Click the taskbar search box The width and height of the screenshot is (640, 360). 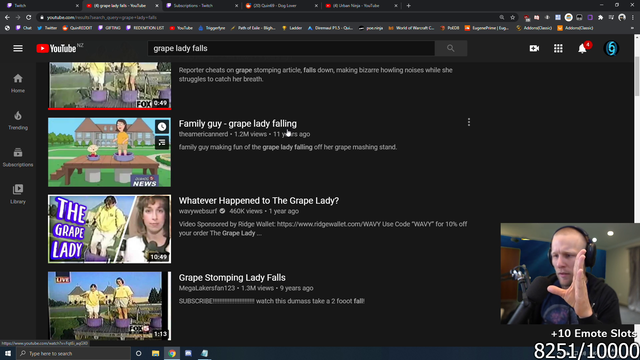(x=73, y=353)
